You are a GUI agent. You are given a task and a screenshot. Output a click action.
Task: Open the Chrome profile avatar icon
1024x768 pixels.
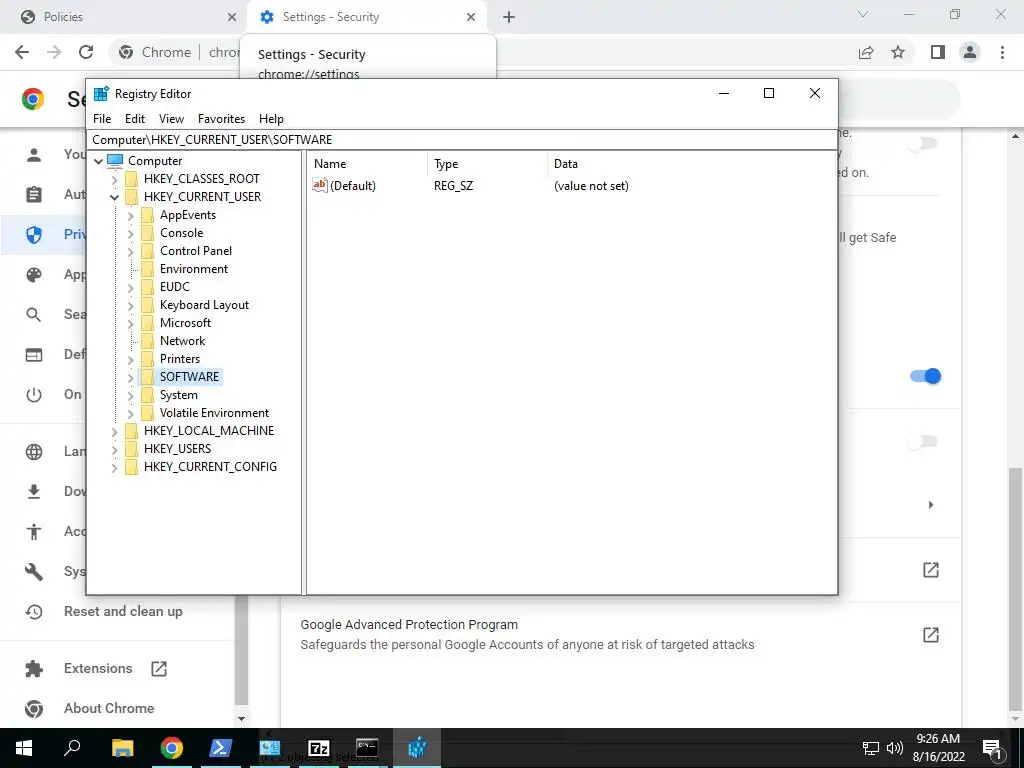tap(970, 52)
